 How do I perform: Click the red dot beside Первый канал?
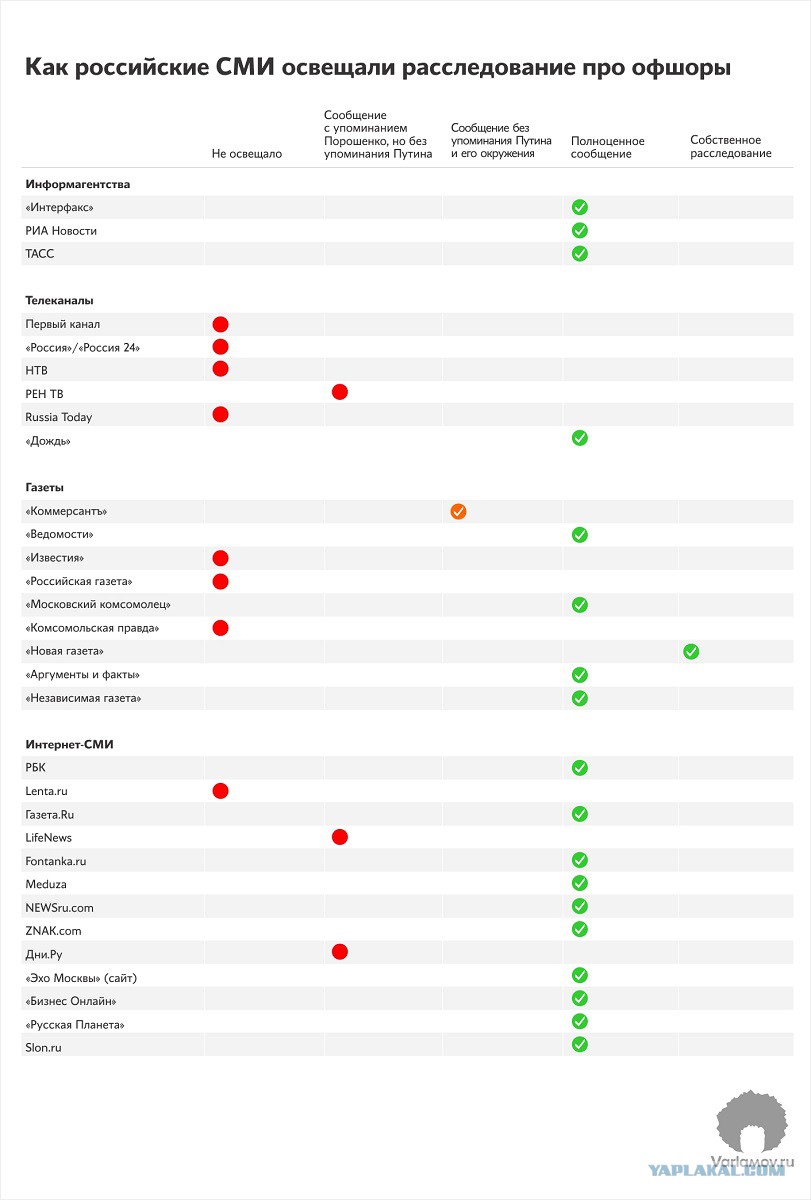click(x=221, y=324)
